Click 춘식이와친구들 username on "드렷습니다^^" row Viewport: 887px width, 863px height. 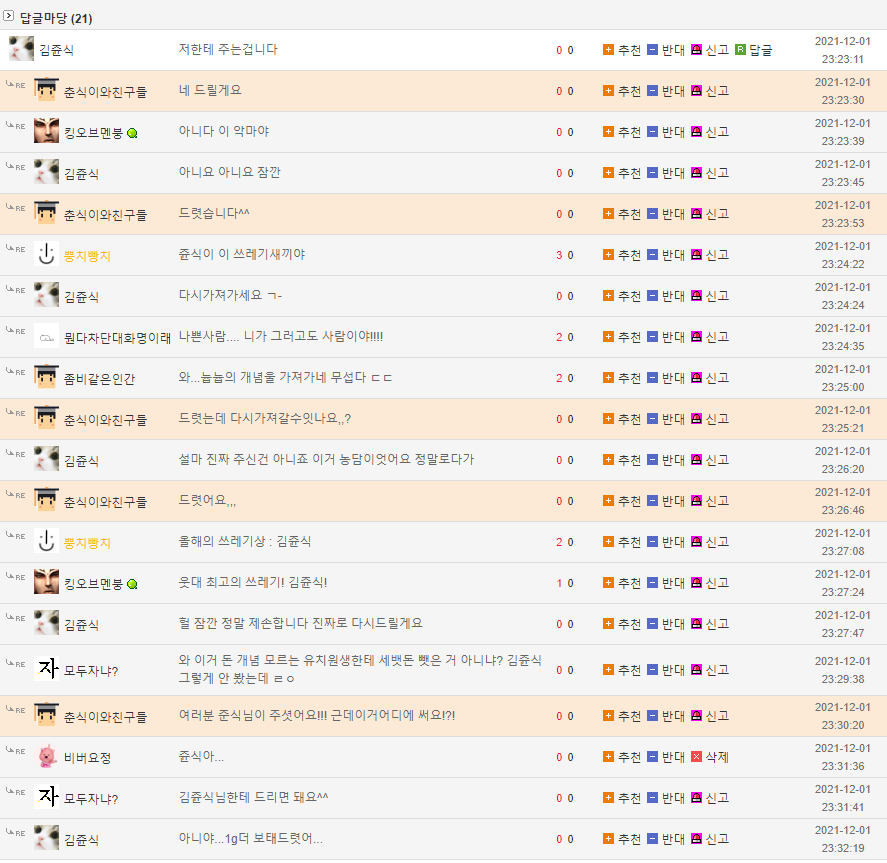105,215
